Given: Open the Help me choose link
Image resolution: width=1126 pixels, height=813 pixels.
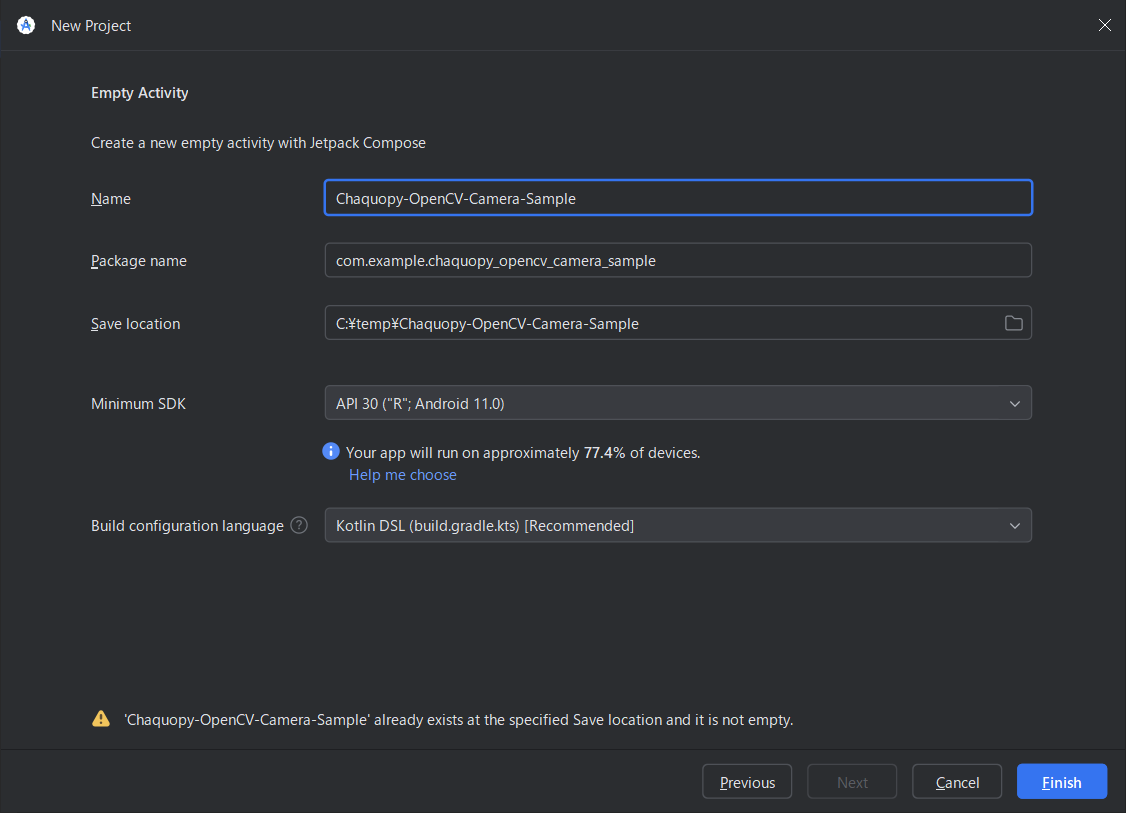Looking at the screenshot, I should pyautogui.click(x=403, y=475).
